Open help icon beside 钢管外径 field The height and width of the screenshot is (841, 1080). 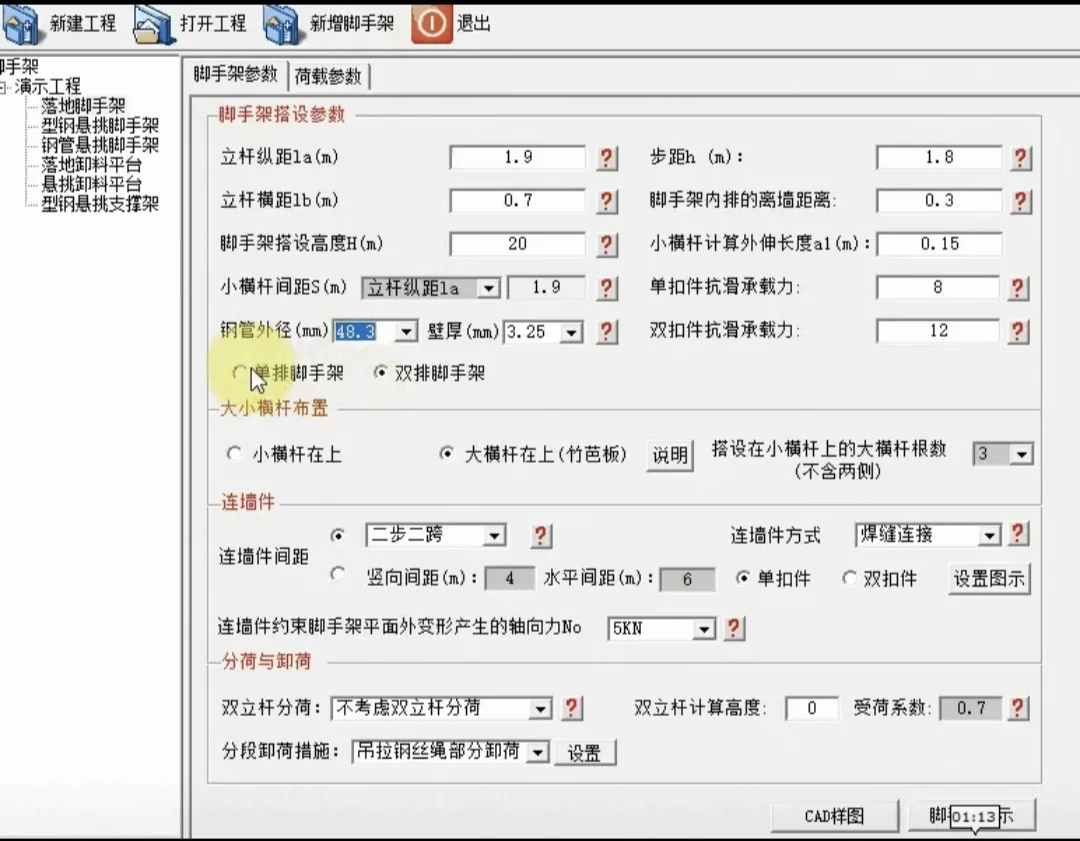(607, 331)
